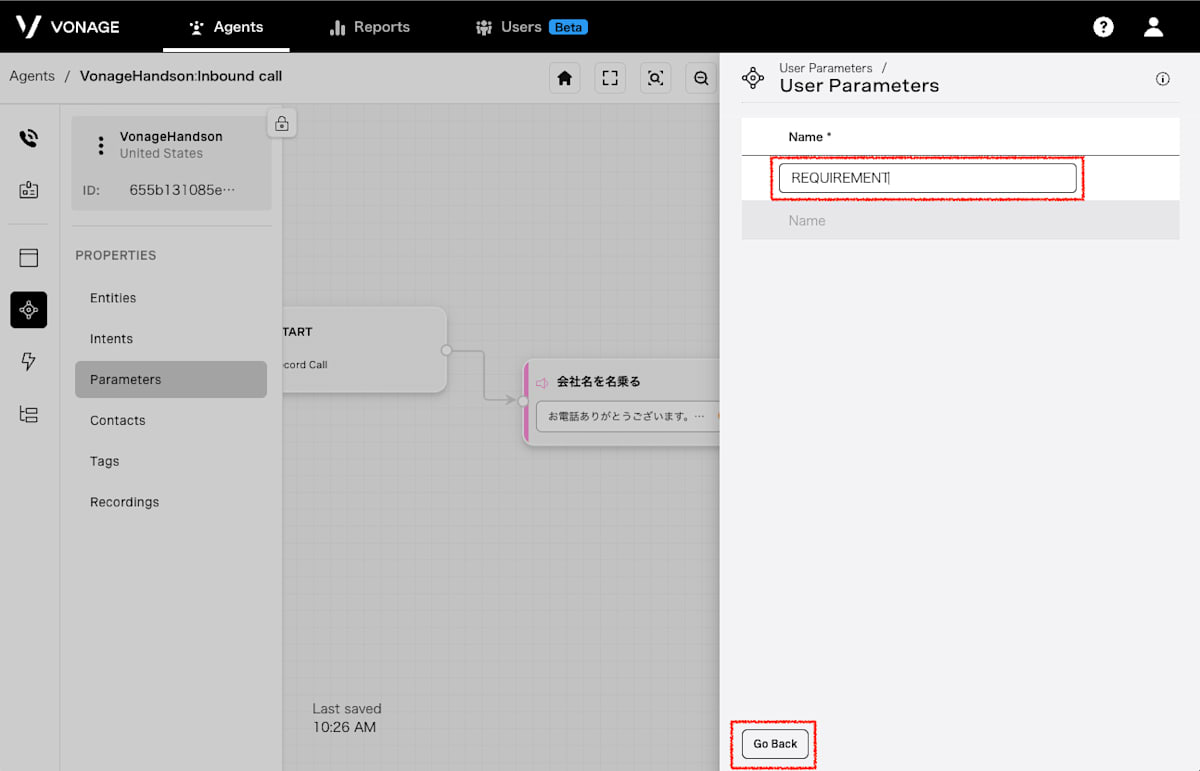Click the VonageHandson agent name
Viewport: 1200px width, 771px height.
click(171, 137)
